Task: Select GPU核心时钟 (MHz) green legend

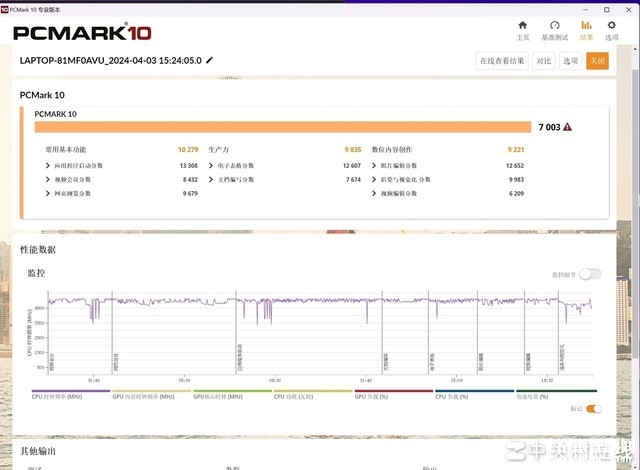Action: coord(232,394)
